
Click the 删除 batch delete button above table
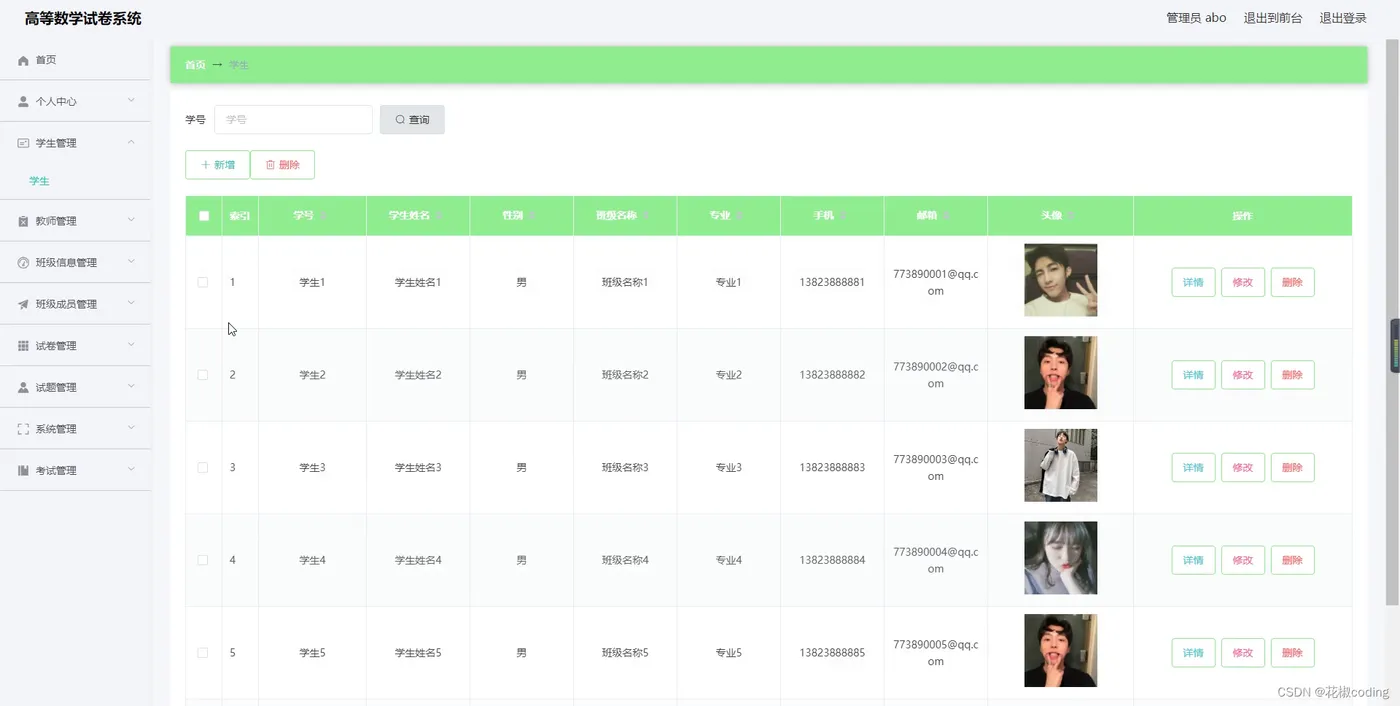click(x=282, y=165)
